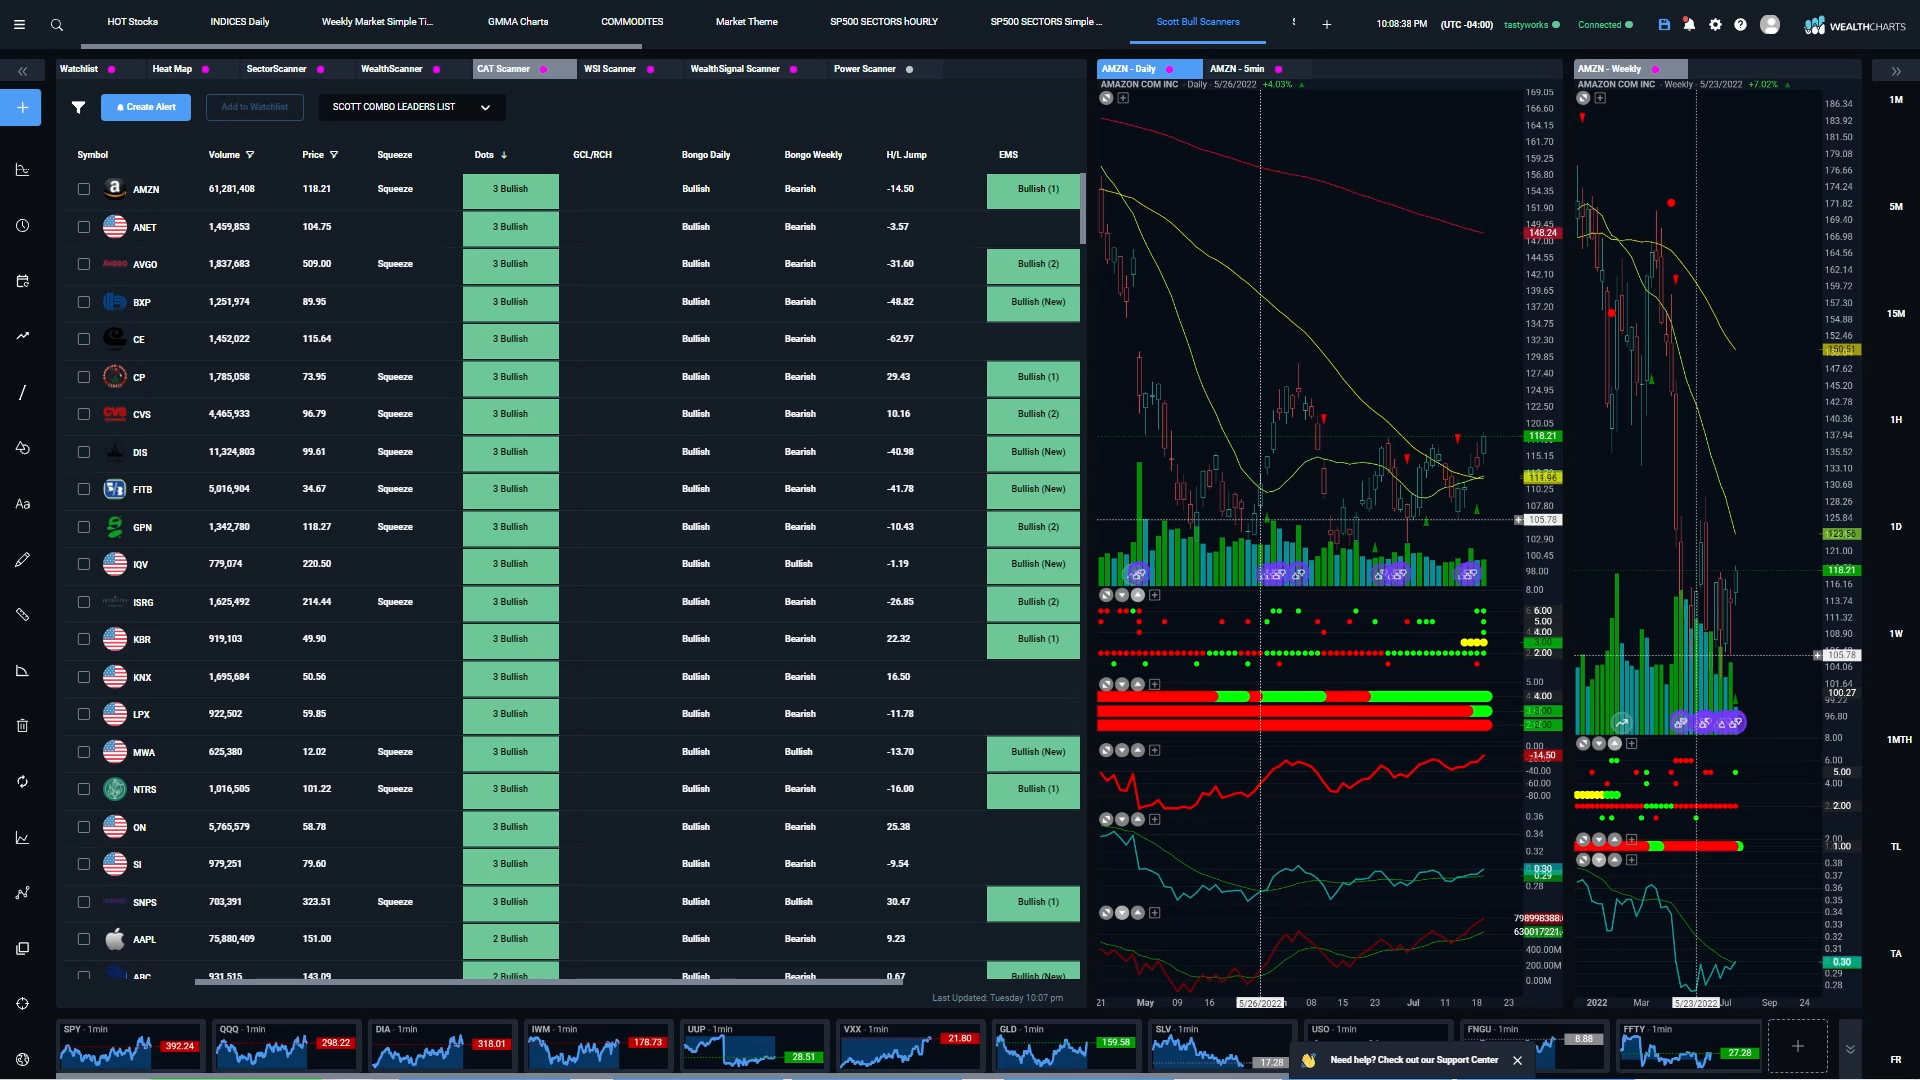Image resolution: width=1920 pixels, height=1080 pixels.
Task: Add indicator plus on AMZN Weekly chart
Action: [x=1600, y=98]
